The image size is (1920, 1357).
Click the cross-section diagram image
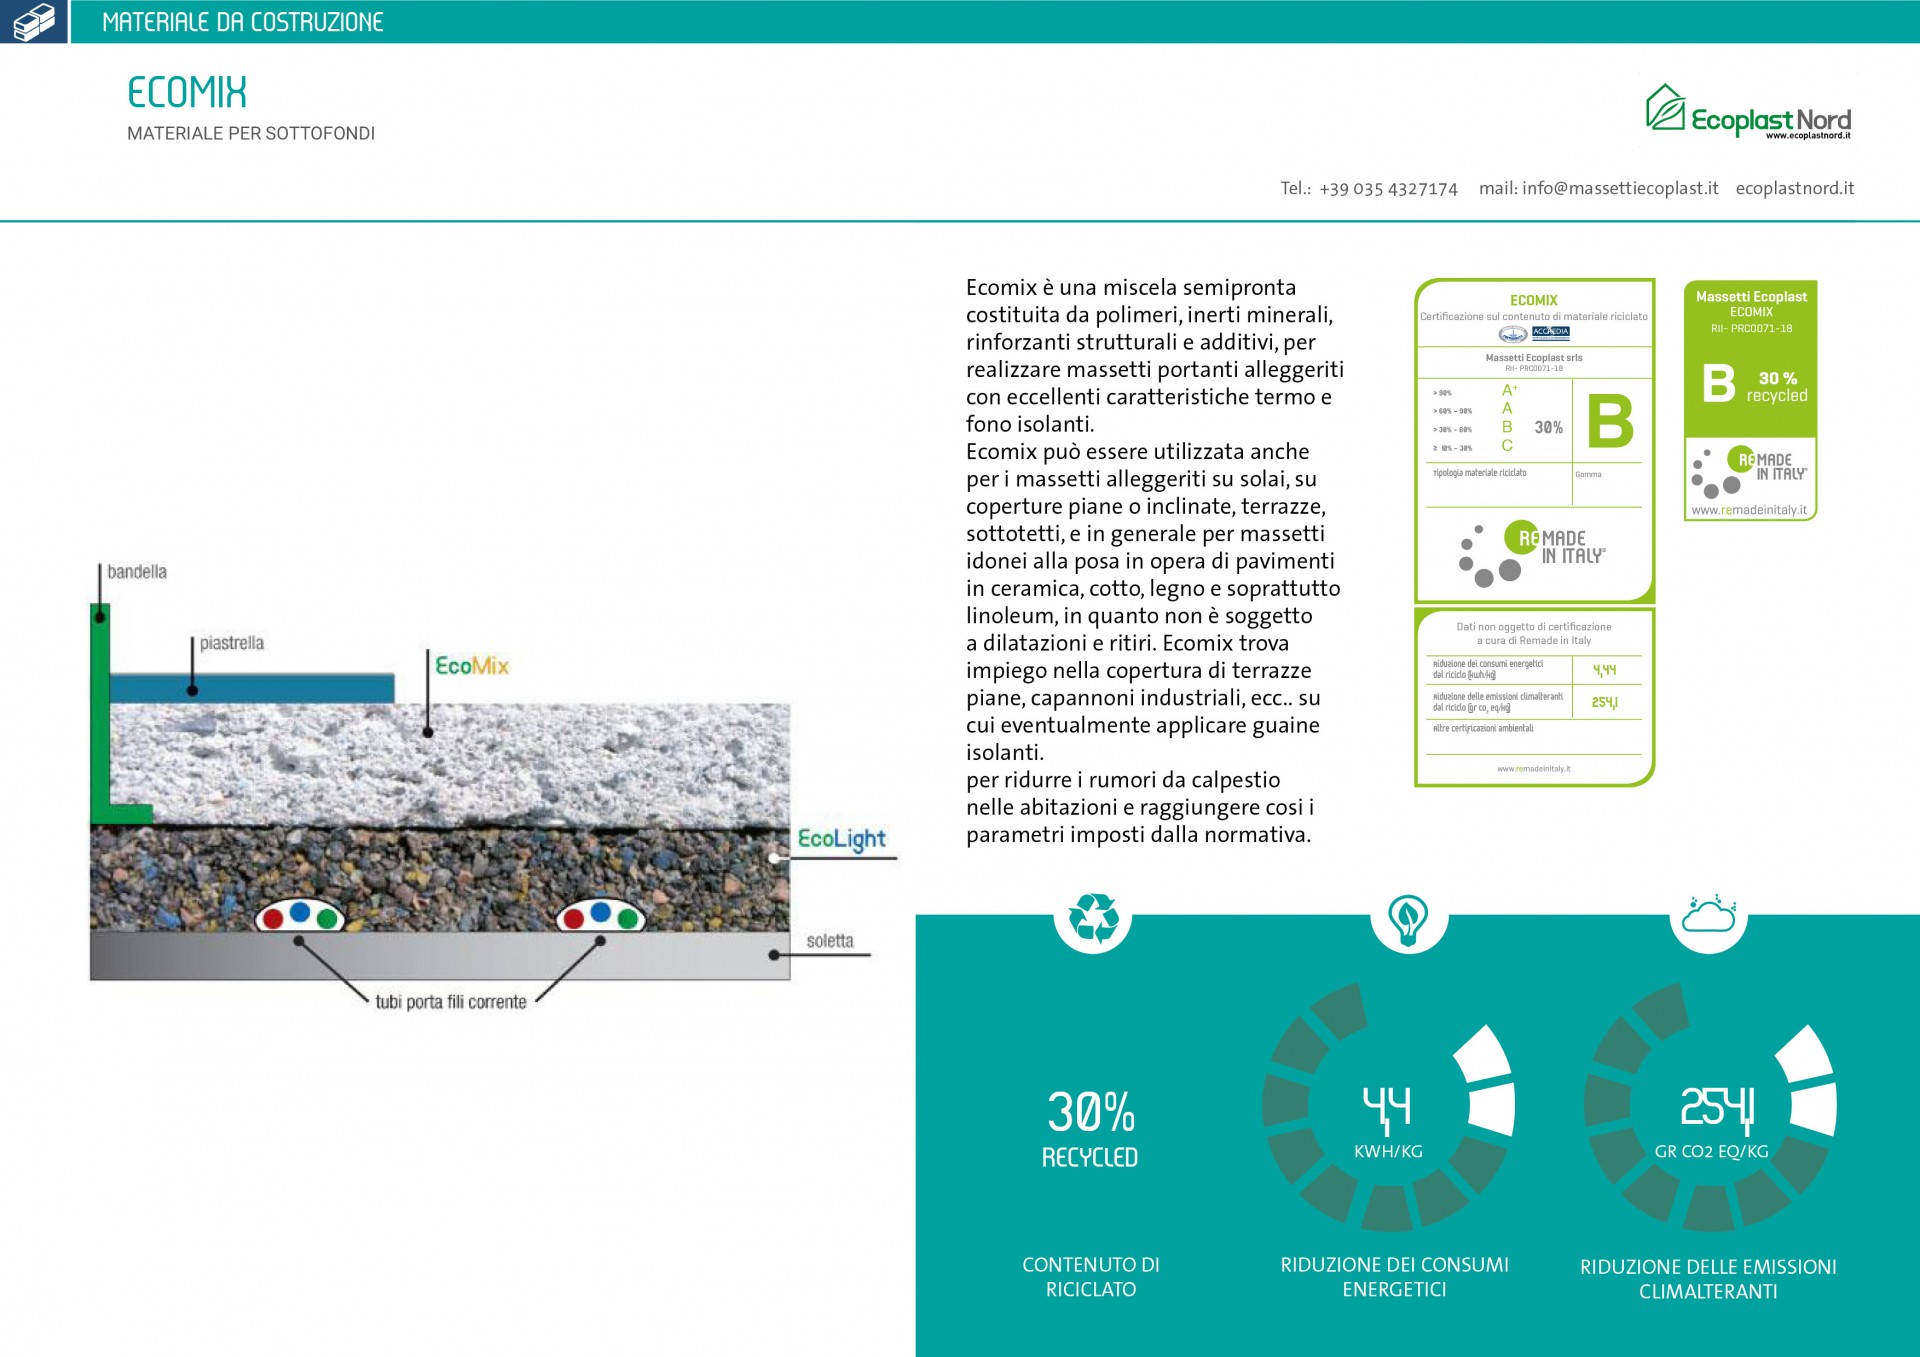tap(492, 787)
